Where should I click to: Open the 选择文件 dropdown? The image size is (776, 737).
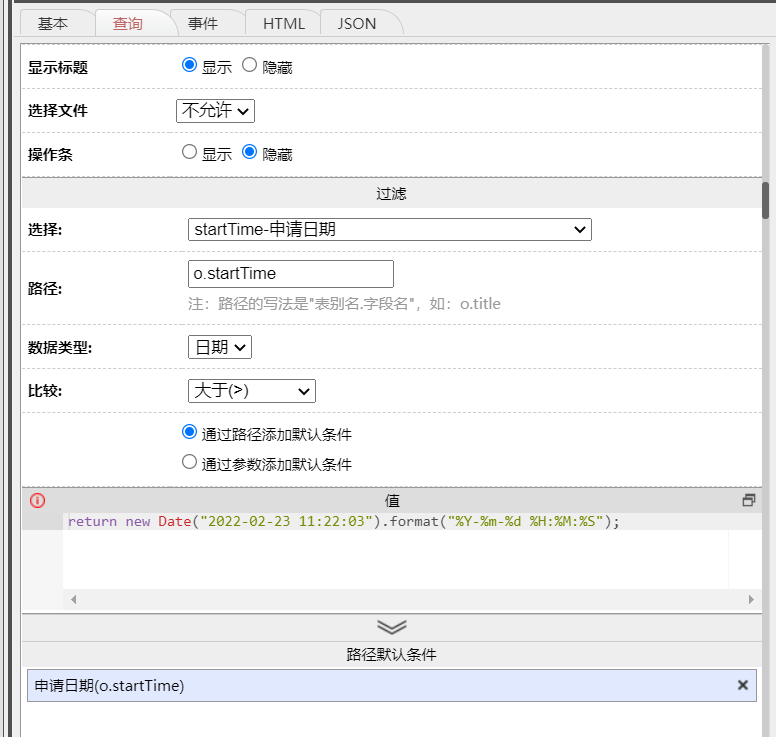(215, 110)
